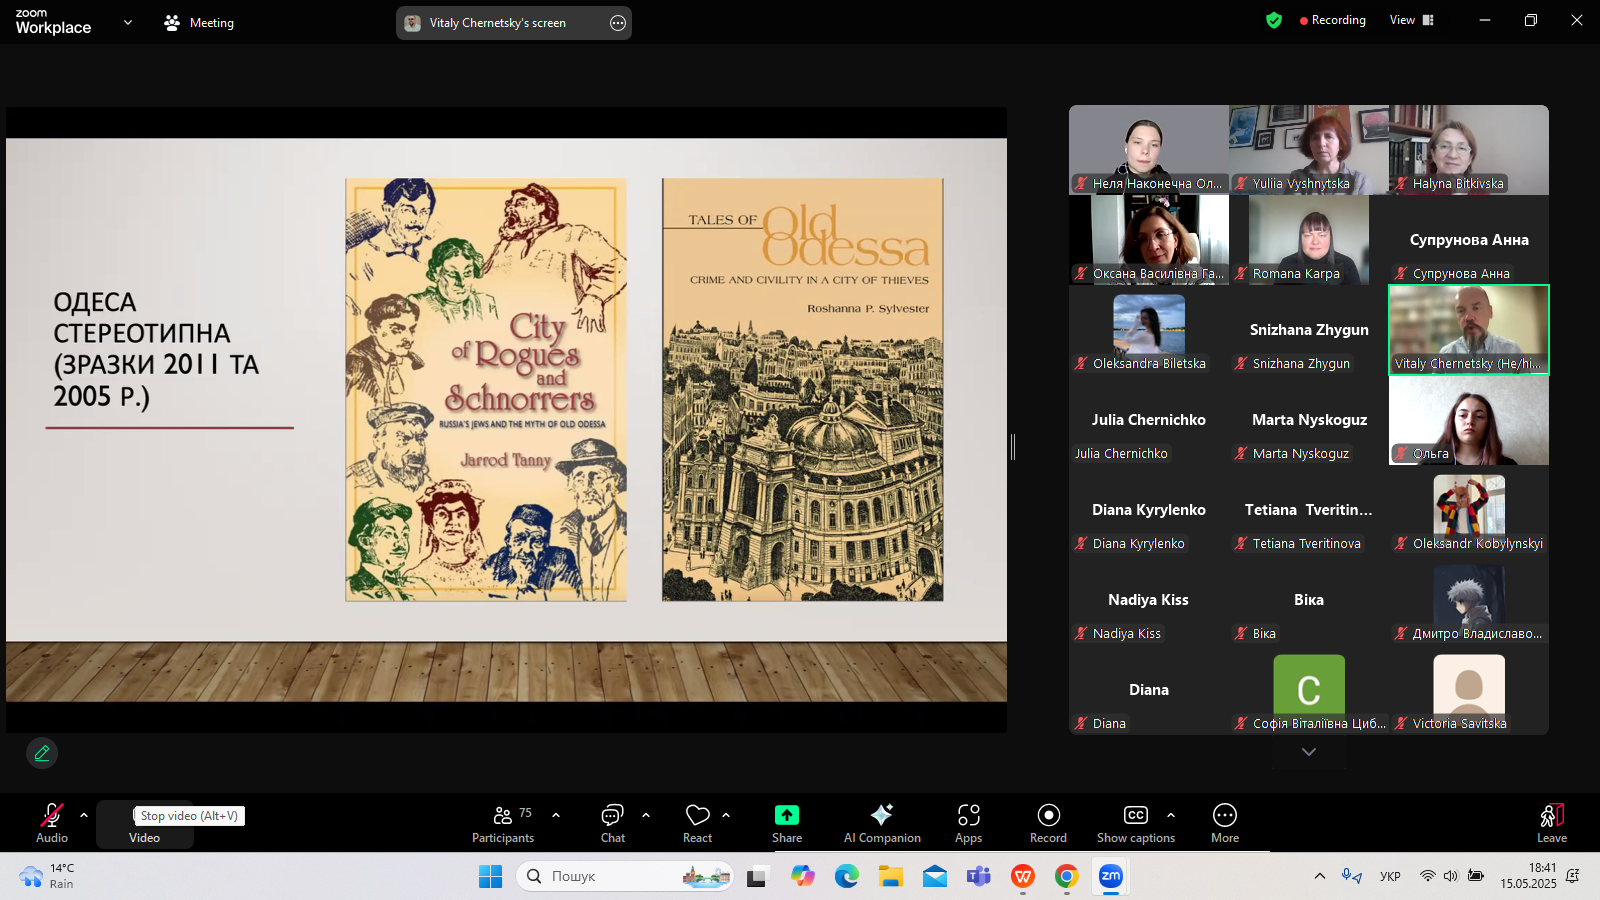
Task: Open the View layout menu
Action: (1411, 20)
